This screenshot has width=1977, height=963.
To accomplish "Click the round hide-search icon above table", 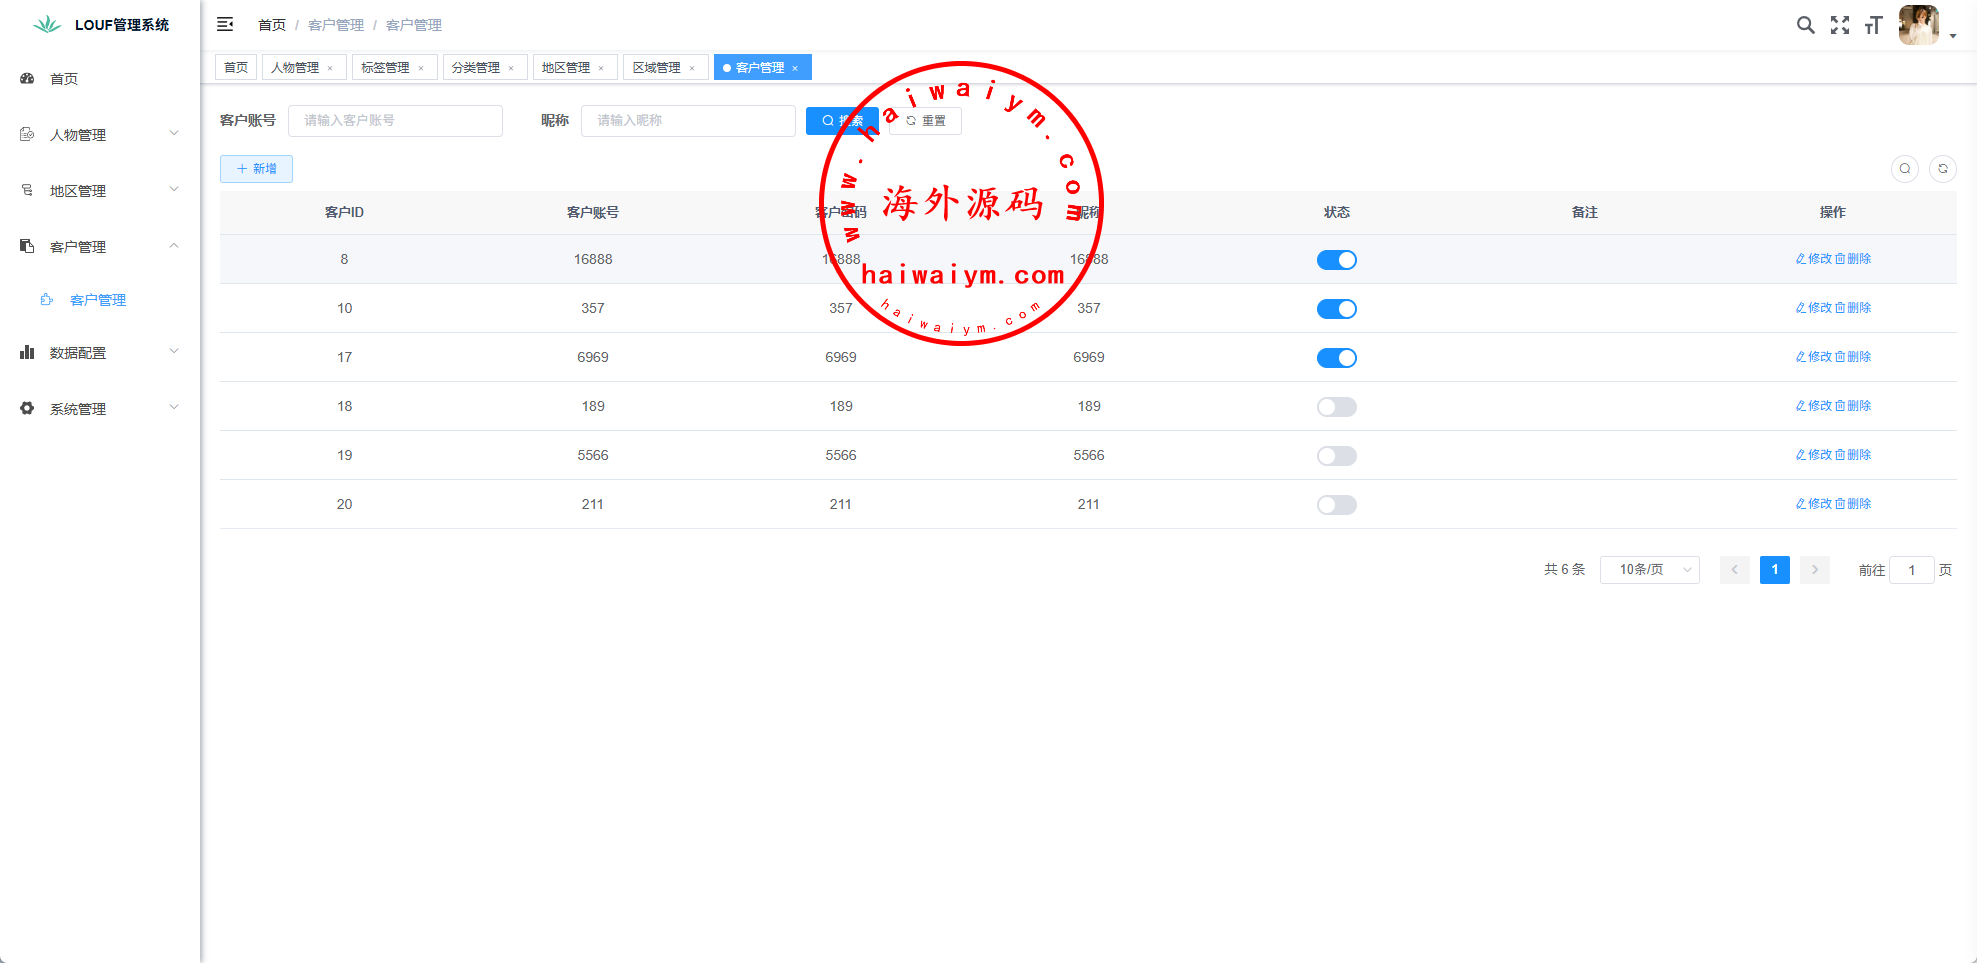I will tap(1904, 169).
